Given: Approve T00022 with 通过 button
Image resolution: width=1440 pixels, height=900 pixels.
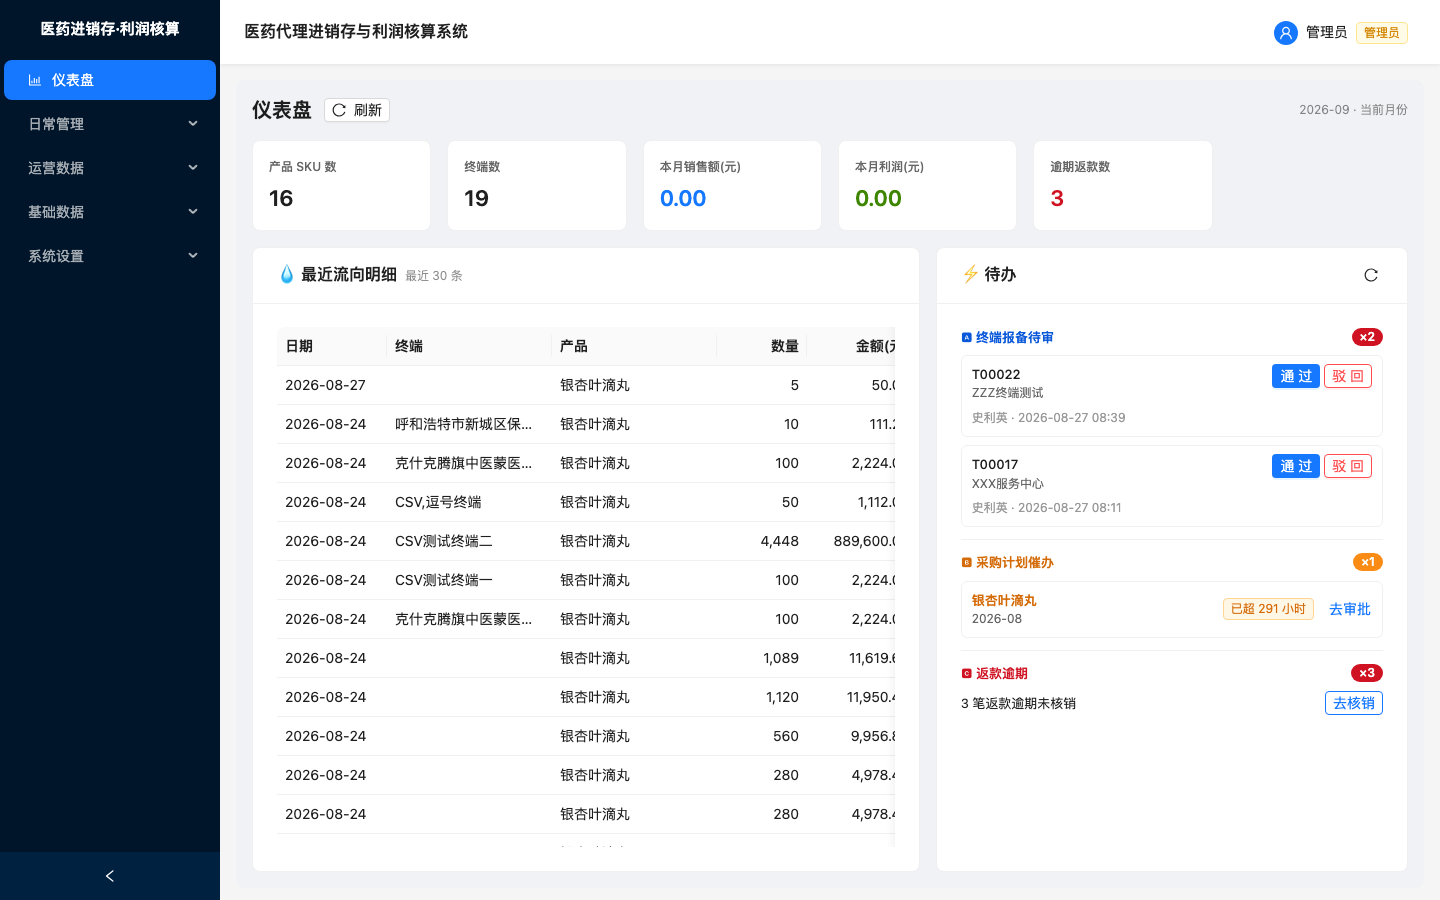Looking at the screenshot, I should (x=1296, y=376).
